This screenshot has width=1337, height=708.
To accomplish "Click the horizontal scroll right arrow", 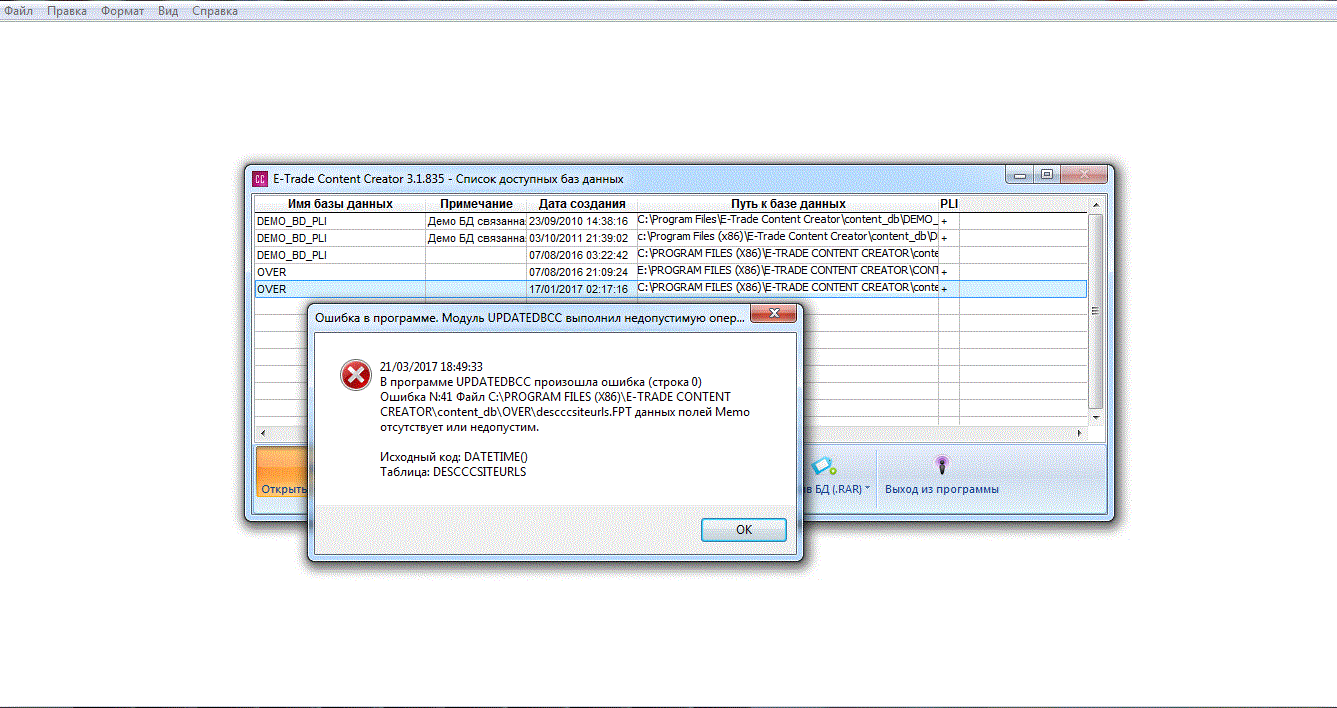I will 1079,433.
